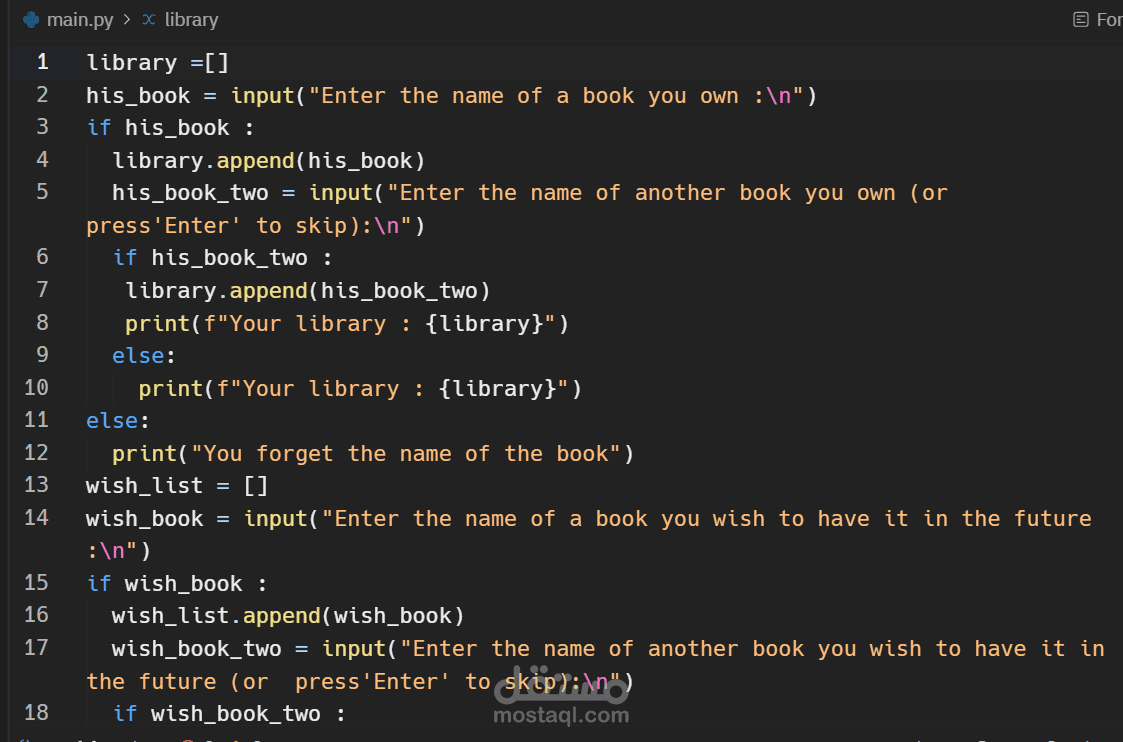This screenshot has width=1123, height=742.
Task: Click 'wish_list.append(wish_book)' on line 16
Action: 288,617
